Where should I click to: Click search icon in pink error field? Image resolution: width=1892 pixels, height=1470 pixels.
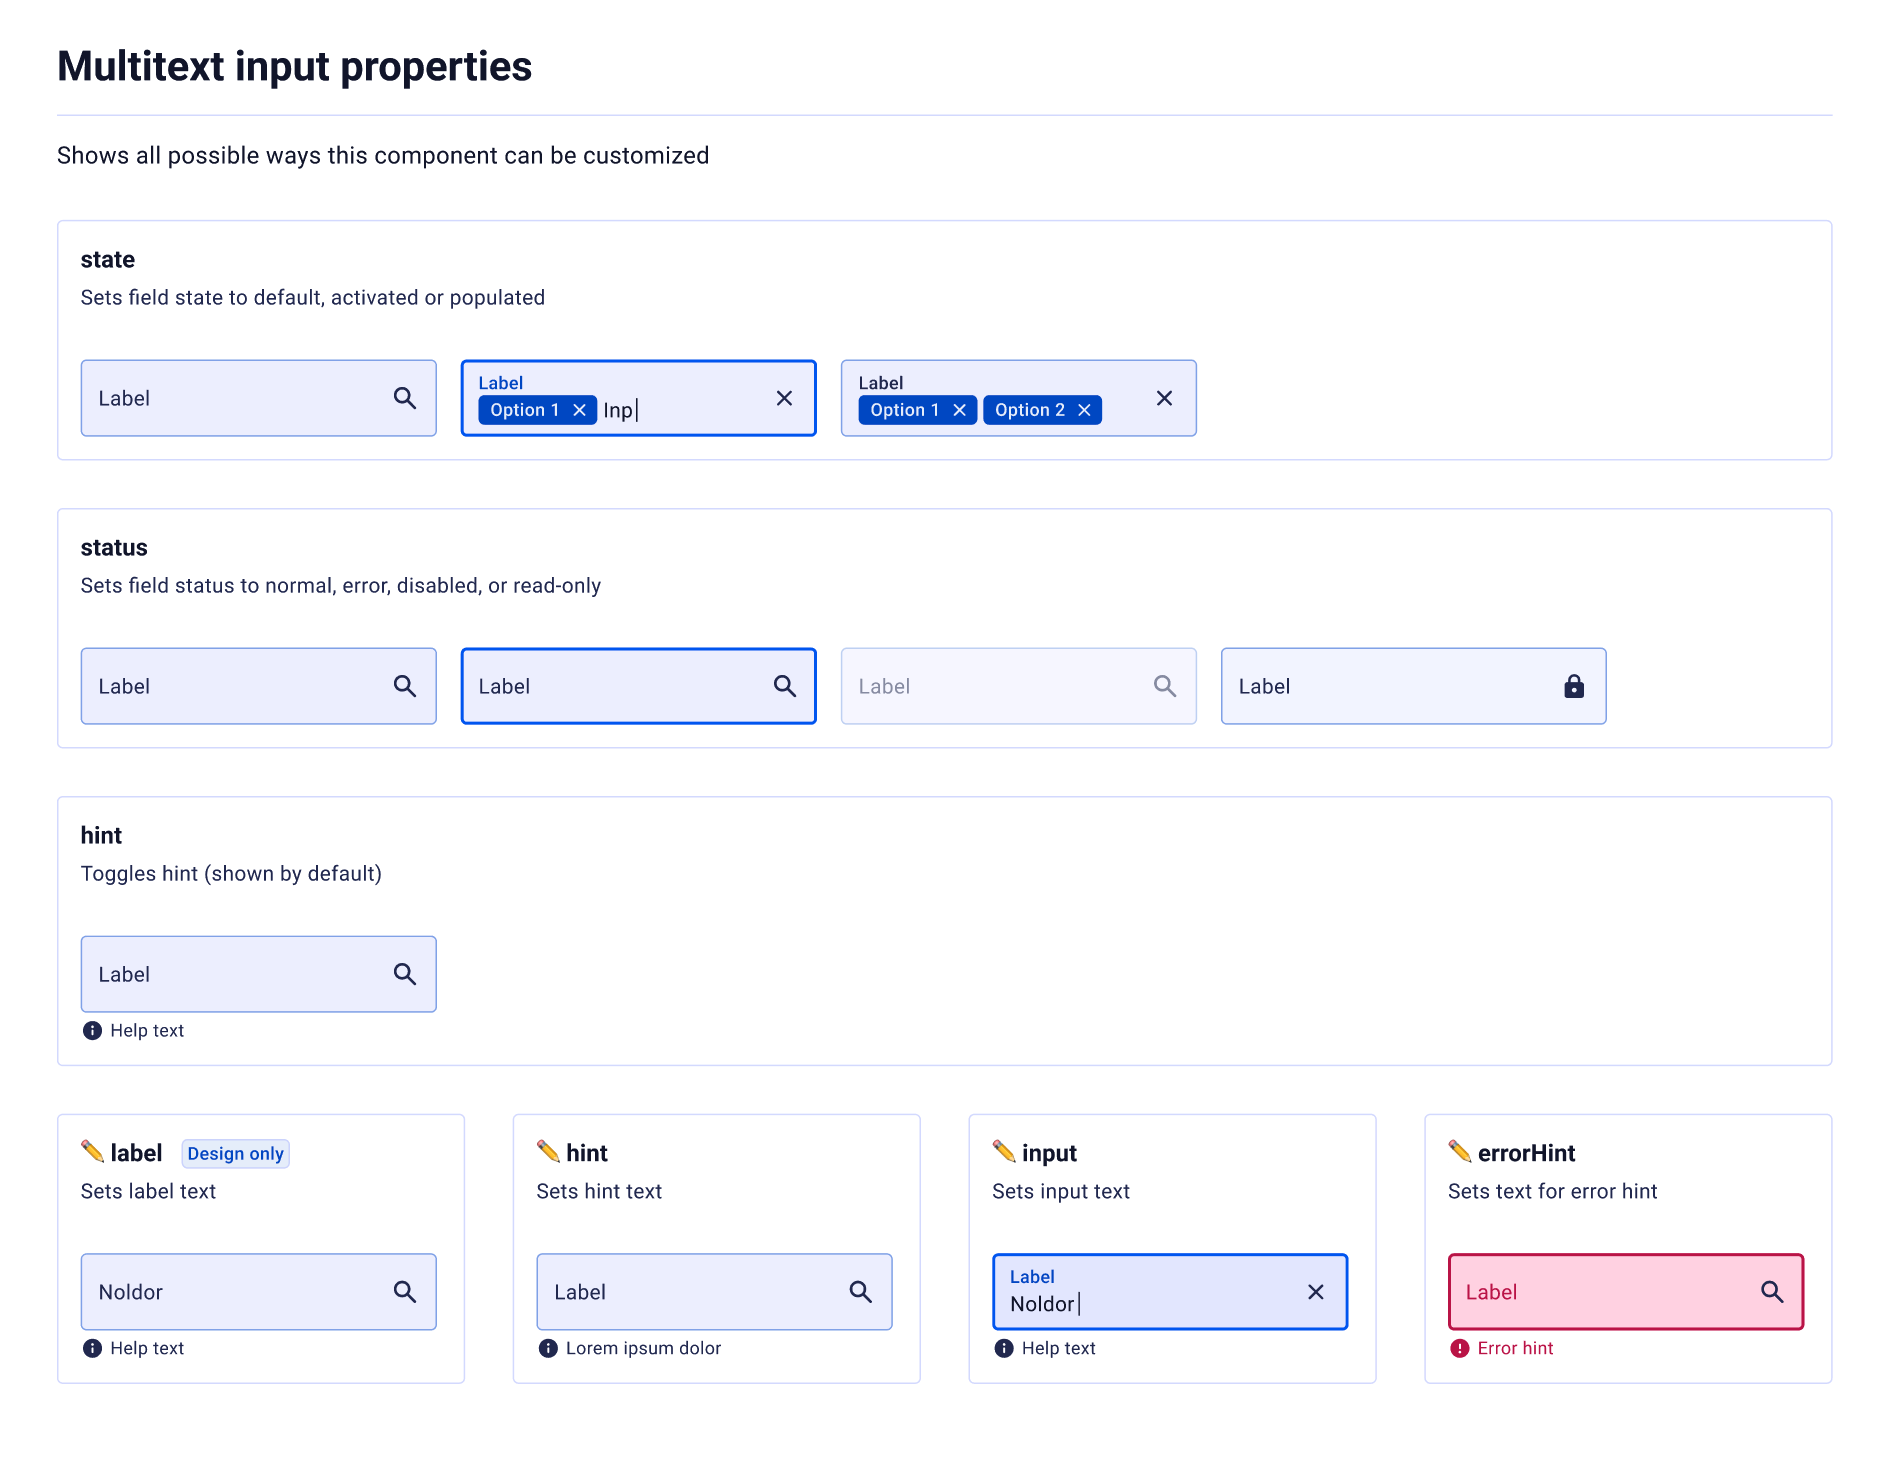(x=1772, y=1292)
